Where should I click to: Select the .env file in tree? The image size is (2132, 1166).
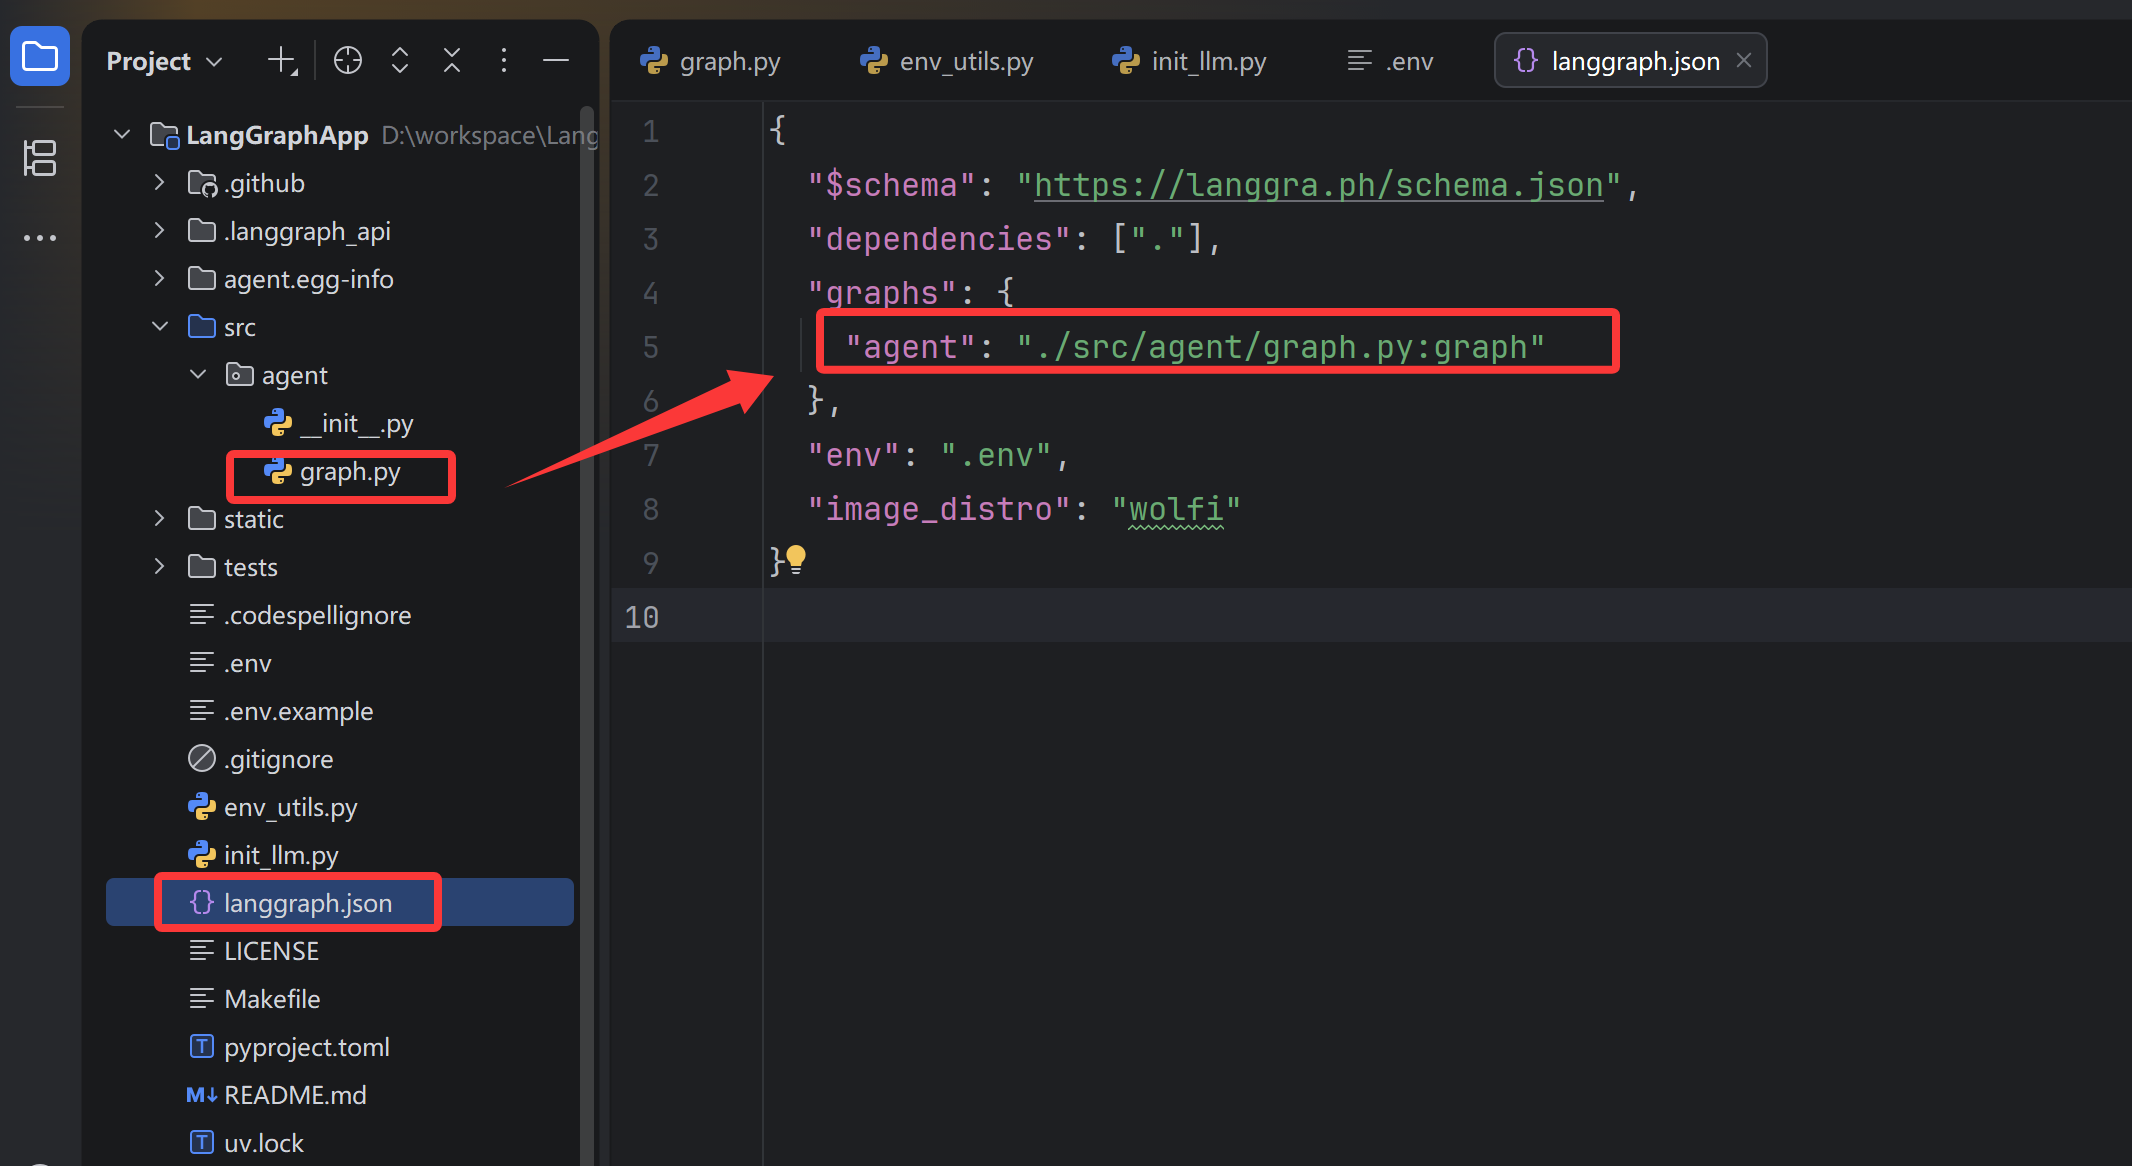[340, 663]
